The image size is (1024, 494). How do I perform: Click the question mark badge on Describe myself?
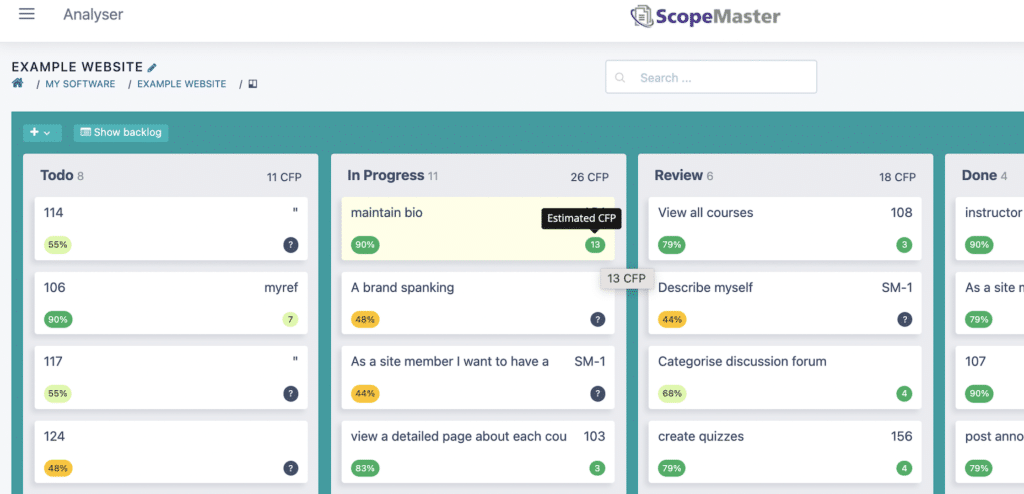click(x=904, y=320)
